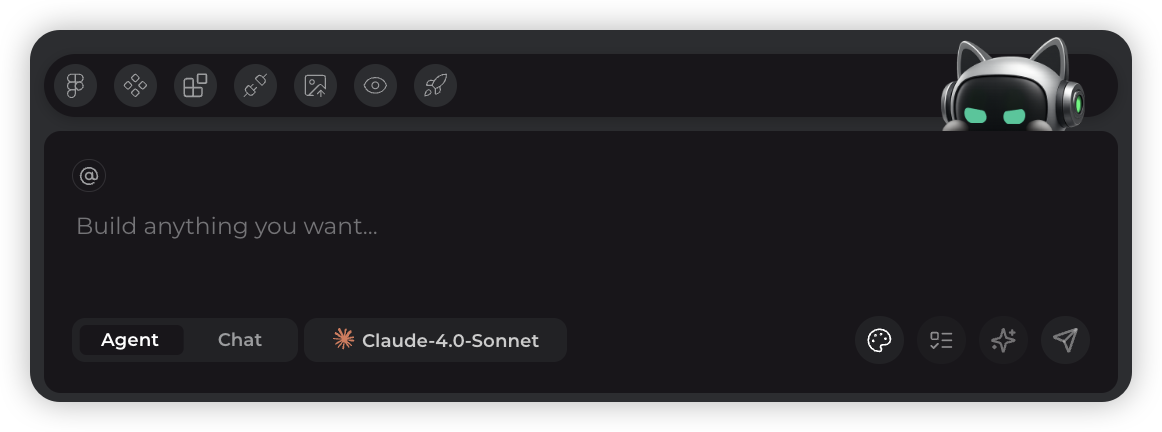Click the Figma import icon
The width and height of the screenshot is (1162, 432).
click(x=75, y=86)
